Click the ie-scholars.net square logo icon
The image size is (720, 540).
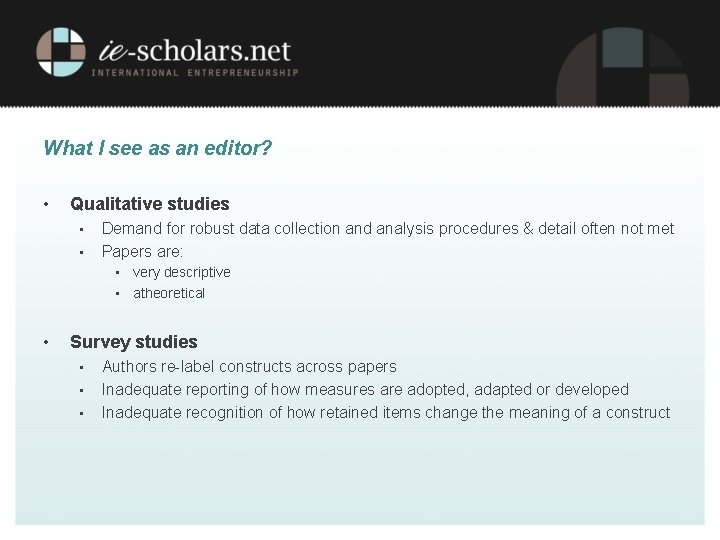point(62,52)
